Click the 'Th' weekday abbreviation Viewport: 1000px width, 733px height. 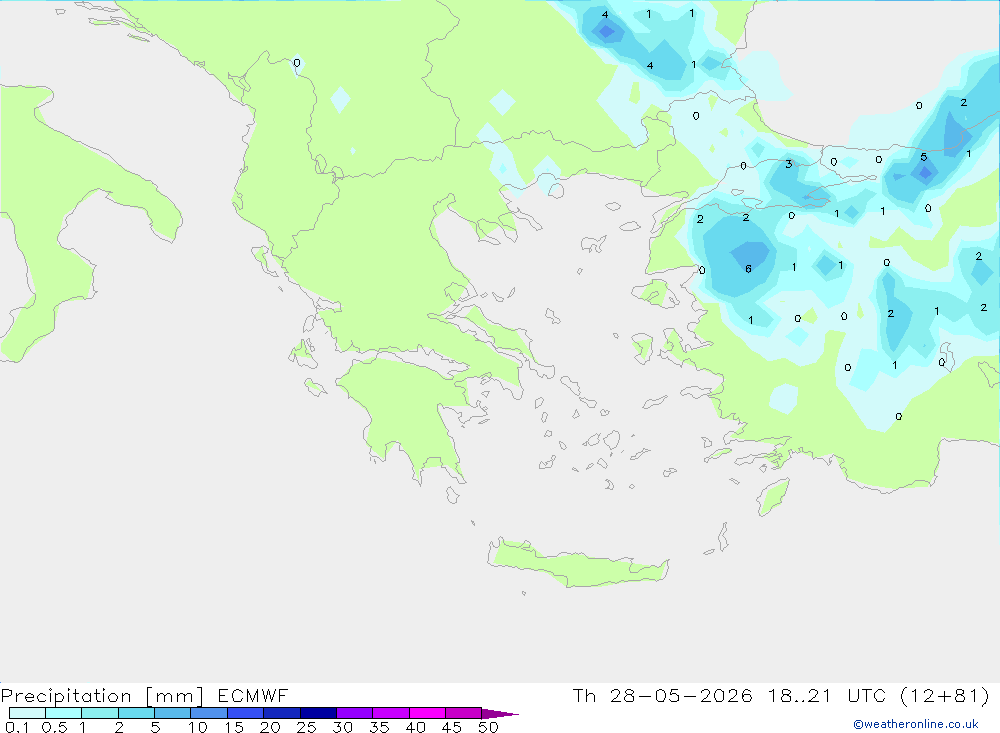pos(584,695)
